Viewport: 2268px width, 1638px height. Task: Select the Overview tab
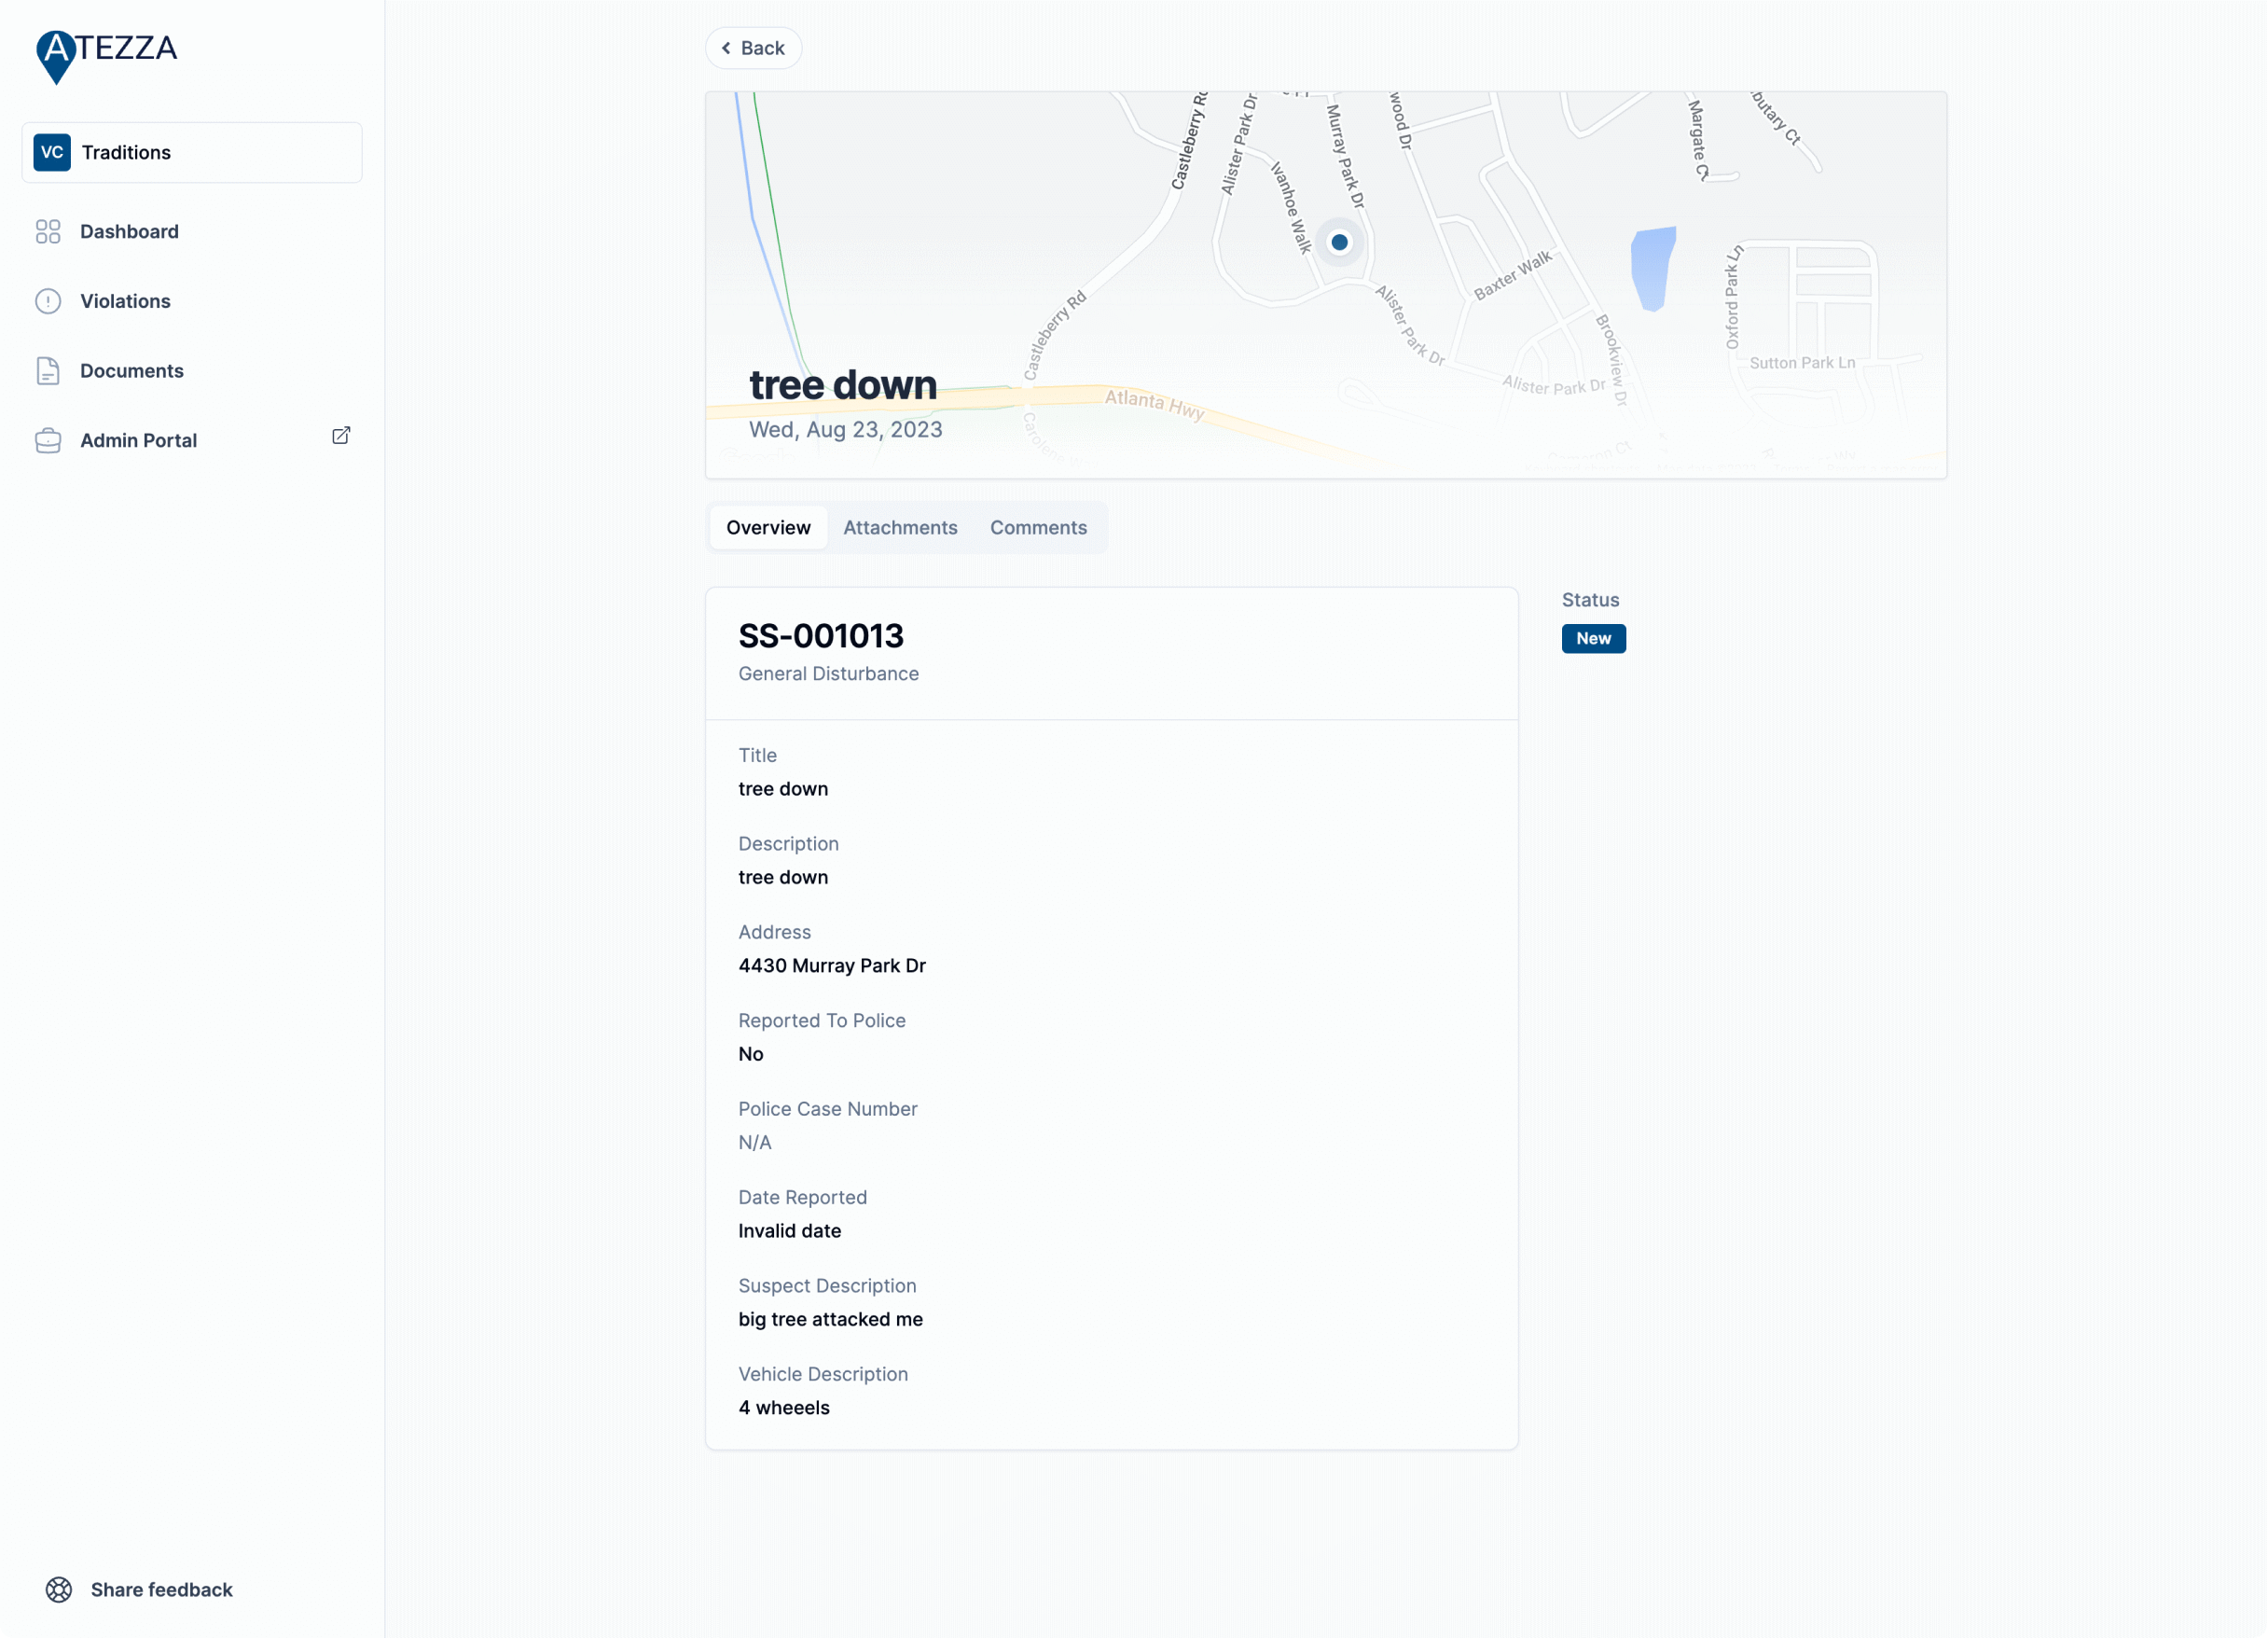tap(767, 527)
